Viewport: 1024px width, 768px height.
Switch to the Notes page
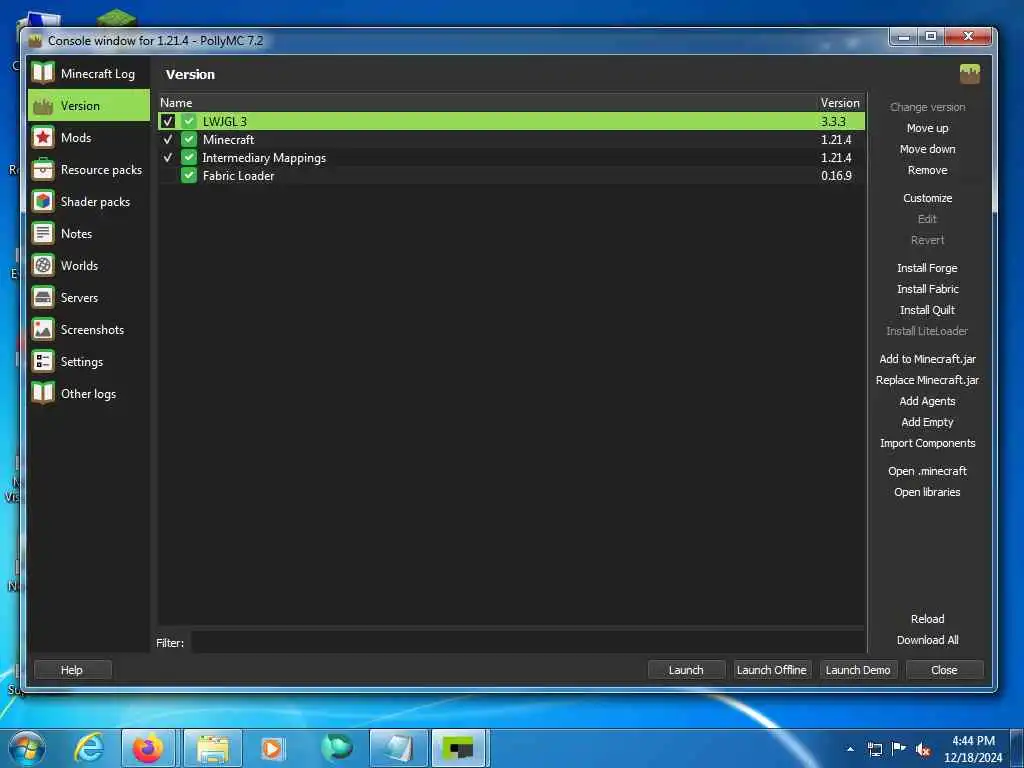pyautogui.click(x=89, y=233)
